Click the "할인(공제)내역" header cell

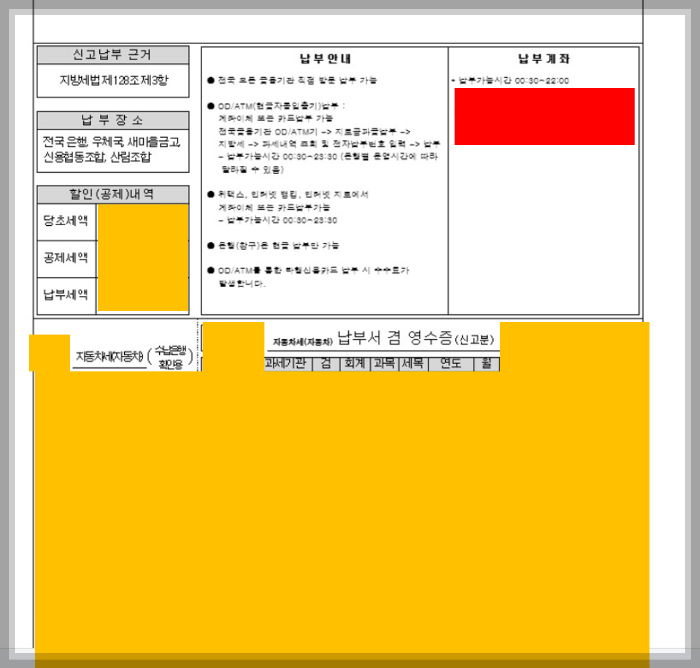tap(113, 195)
